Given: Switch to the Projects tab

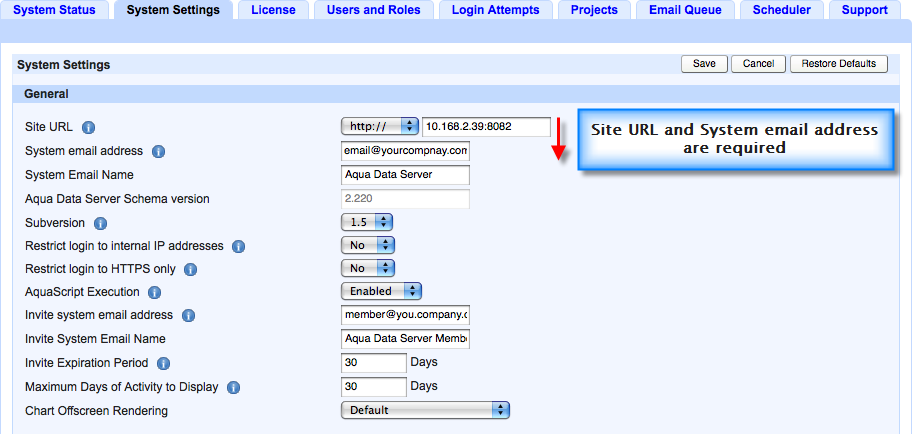Looking at the screenshot, I should (x=594, y=10).
